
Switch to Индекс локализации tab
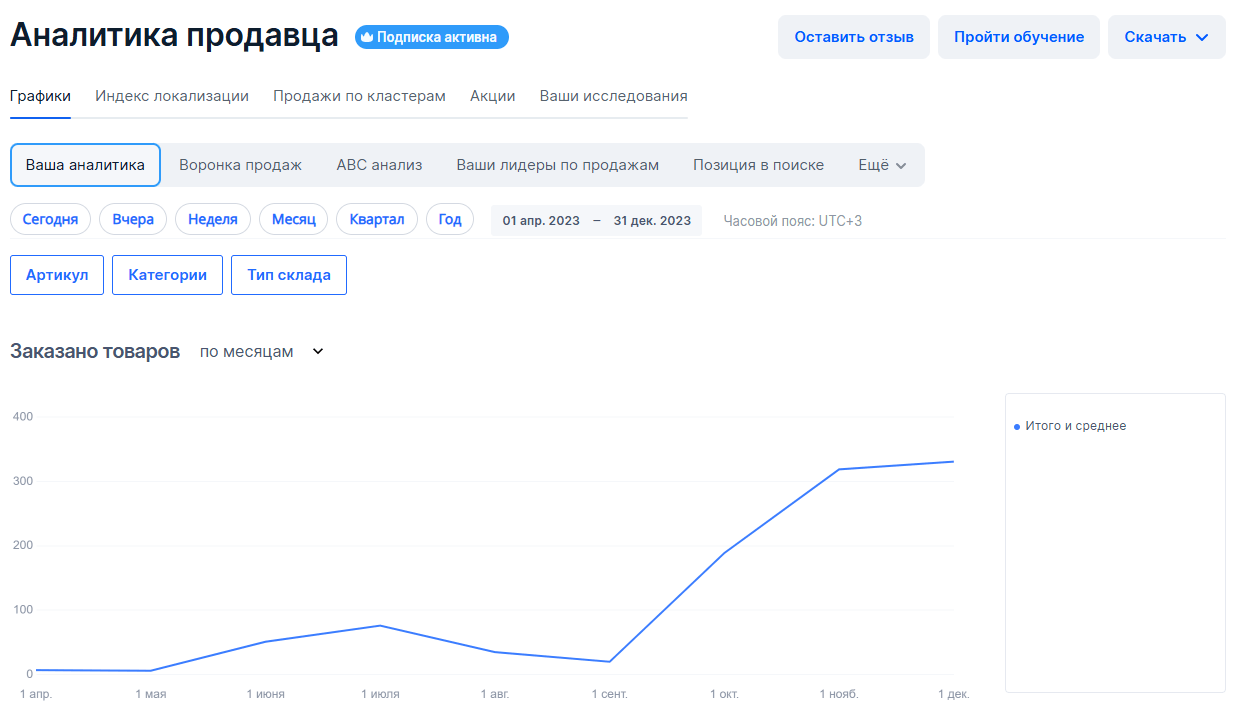tap(172, 97)
